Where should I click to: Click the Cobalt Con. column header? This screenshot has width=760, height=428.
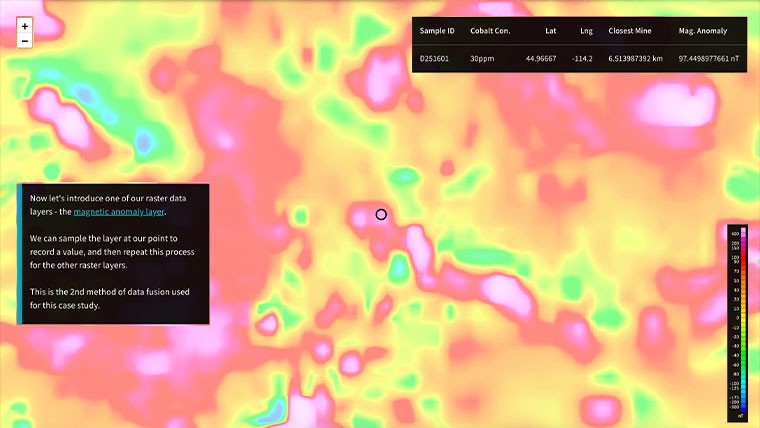pos(490,31)
